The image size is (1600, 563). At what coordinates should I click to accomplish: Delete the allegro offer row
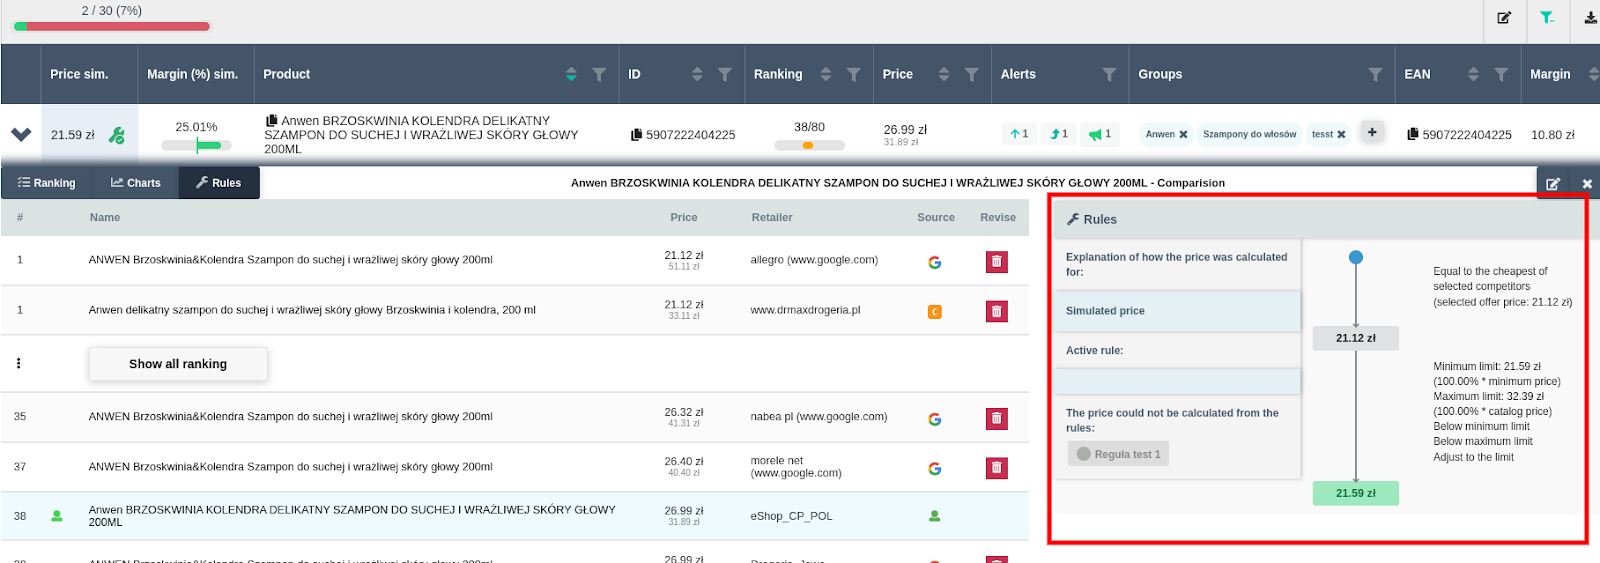[x=996, y=262]
